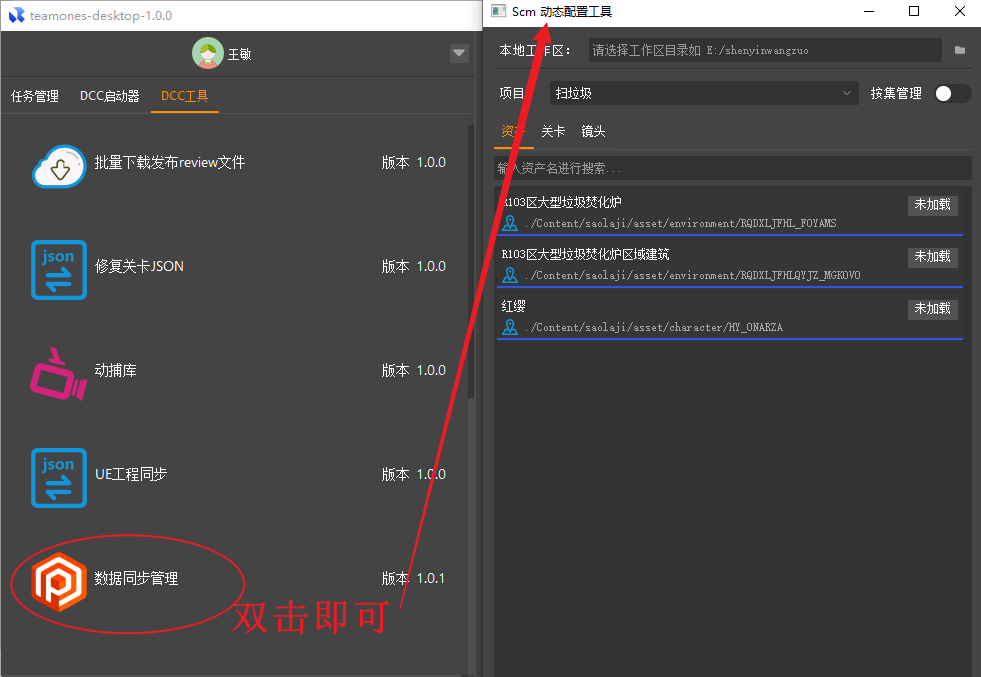
Task: Switch to the 镜头 tab
Action: pos(593,131)
